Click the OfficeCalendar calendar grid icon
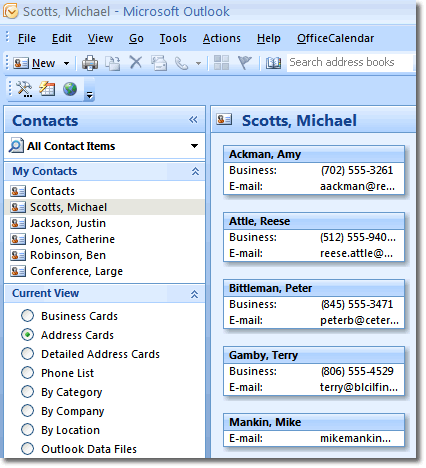The height and width of the screenshot is (468, 426). click(47, 89)
